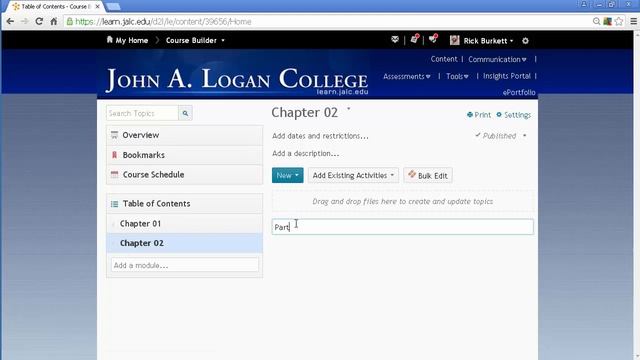Viewport: 640px width, 360px height.
Task: Open the Chapter 02 title dropdown arrow
Action: pos(349,109)
